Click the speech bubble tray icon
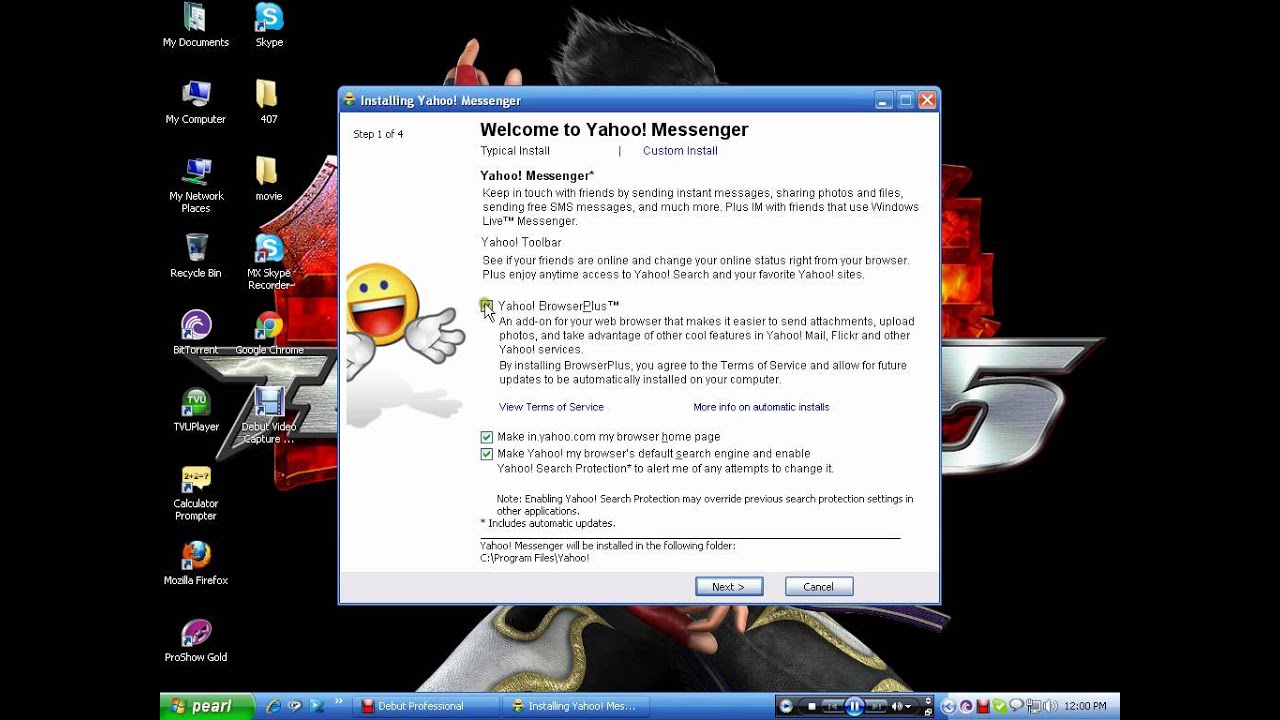This screenshot has width=1280, height=720. 1016,705
